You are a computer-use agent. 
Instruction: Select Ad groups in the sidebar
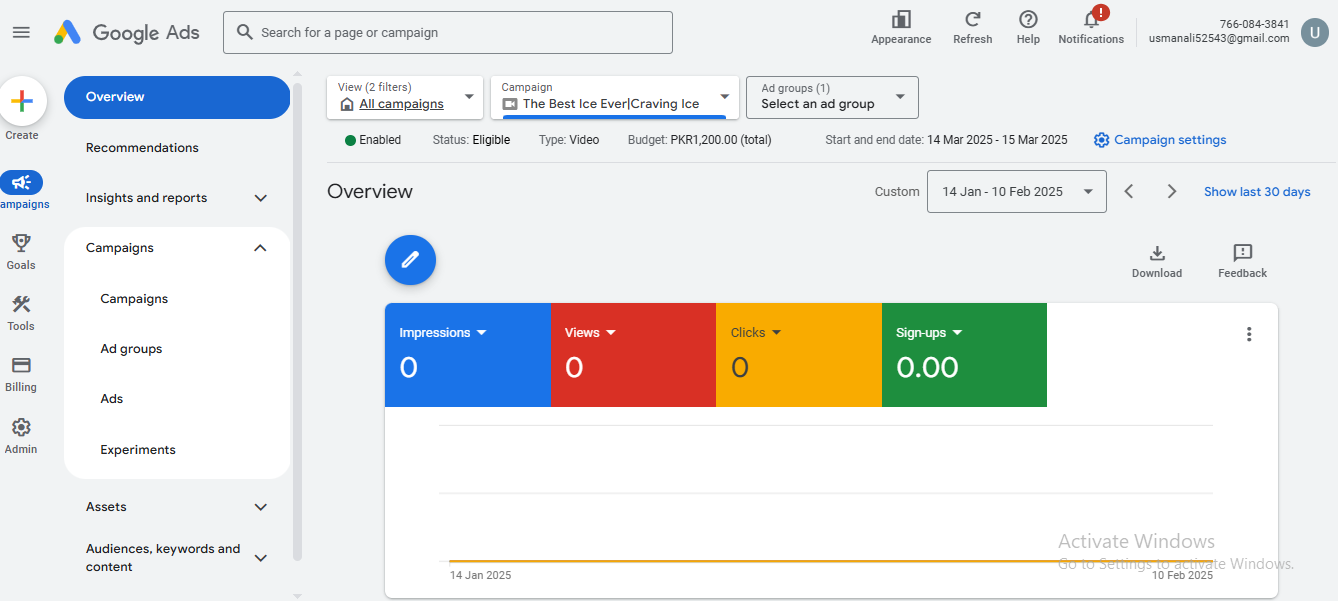[130, 348]
